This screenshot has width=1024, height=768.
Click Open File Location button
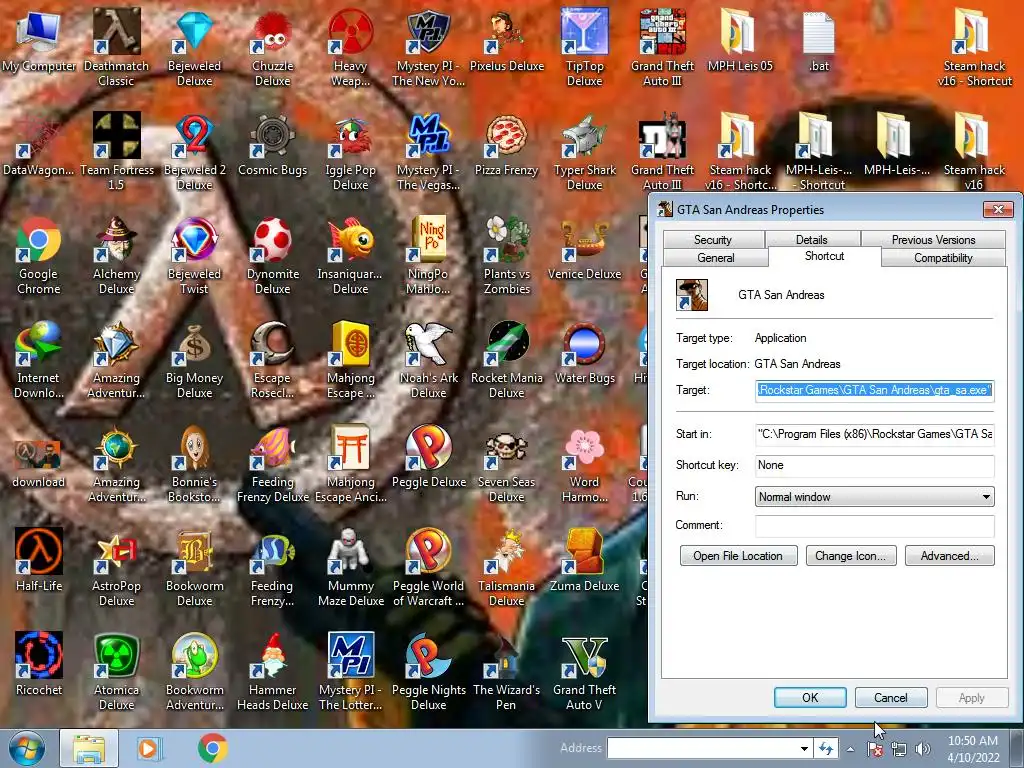pos(738,556)
